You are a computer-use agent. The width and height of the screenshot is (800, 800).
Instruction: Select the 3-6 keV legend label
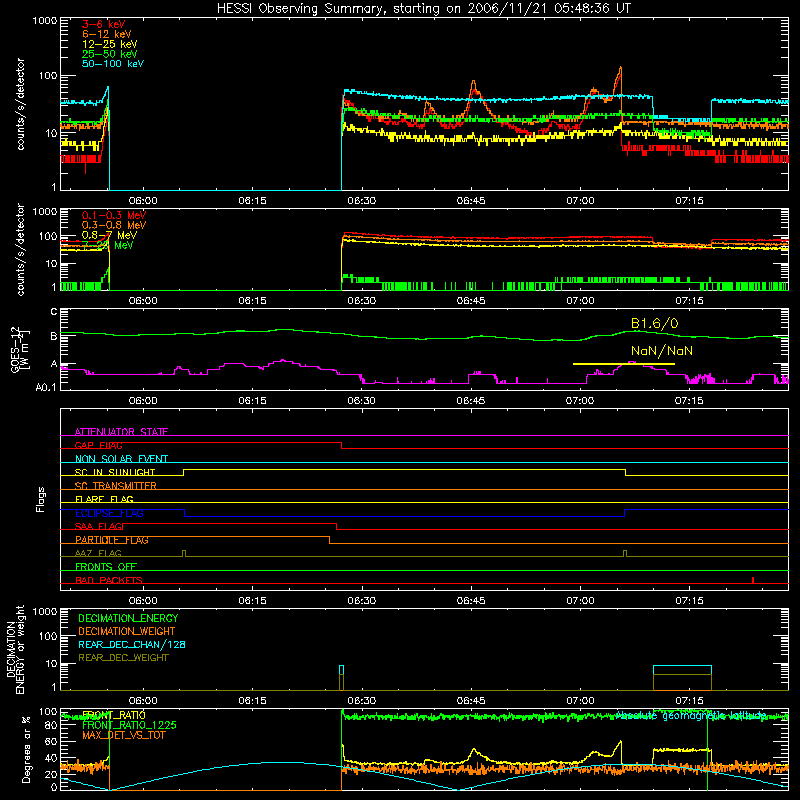click(x=103, y=24)
